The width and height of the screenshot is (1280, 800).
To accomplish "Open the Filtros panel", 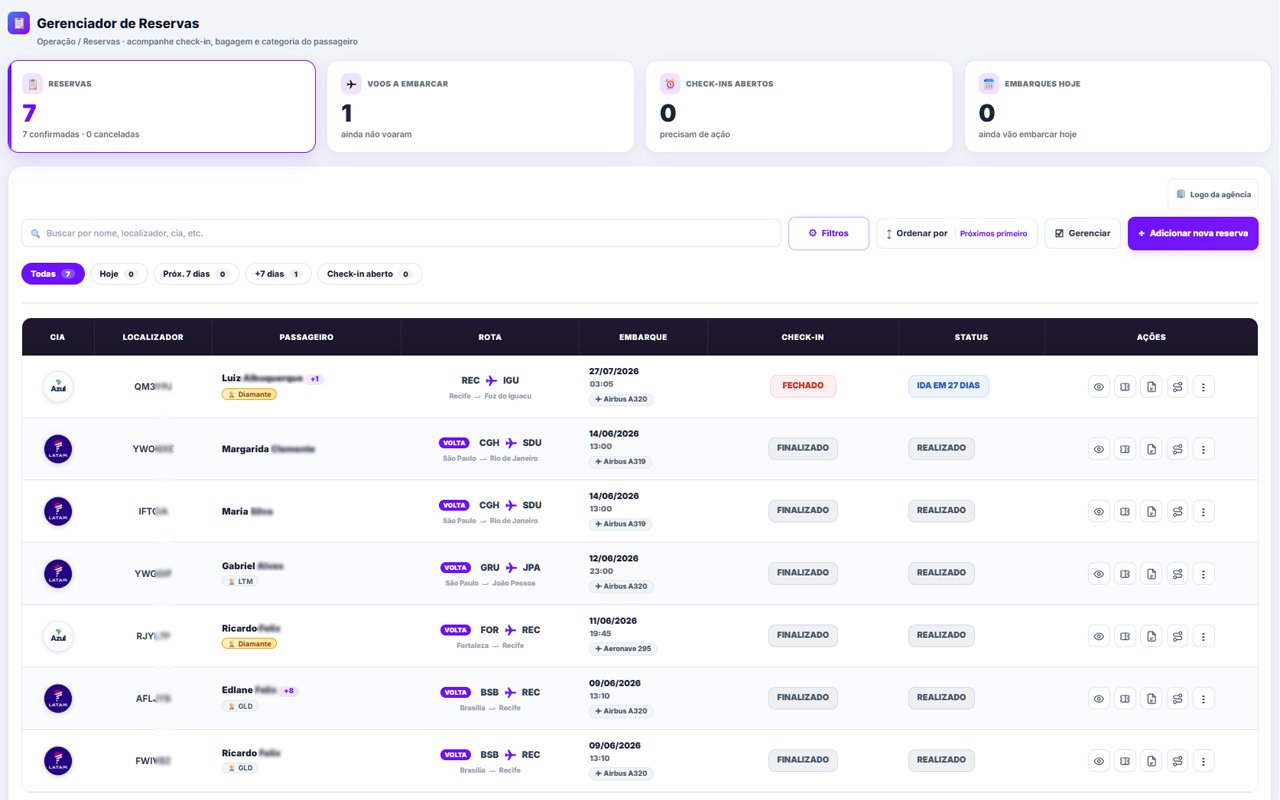I will coord(828,233).
